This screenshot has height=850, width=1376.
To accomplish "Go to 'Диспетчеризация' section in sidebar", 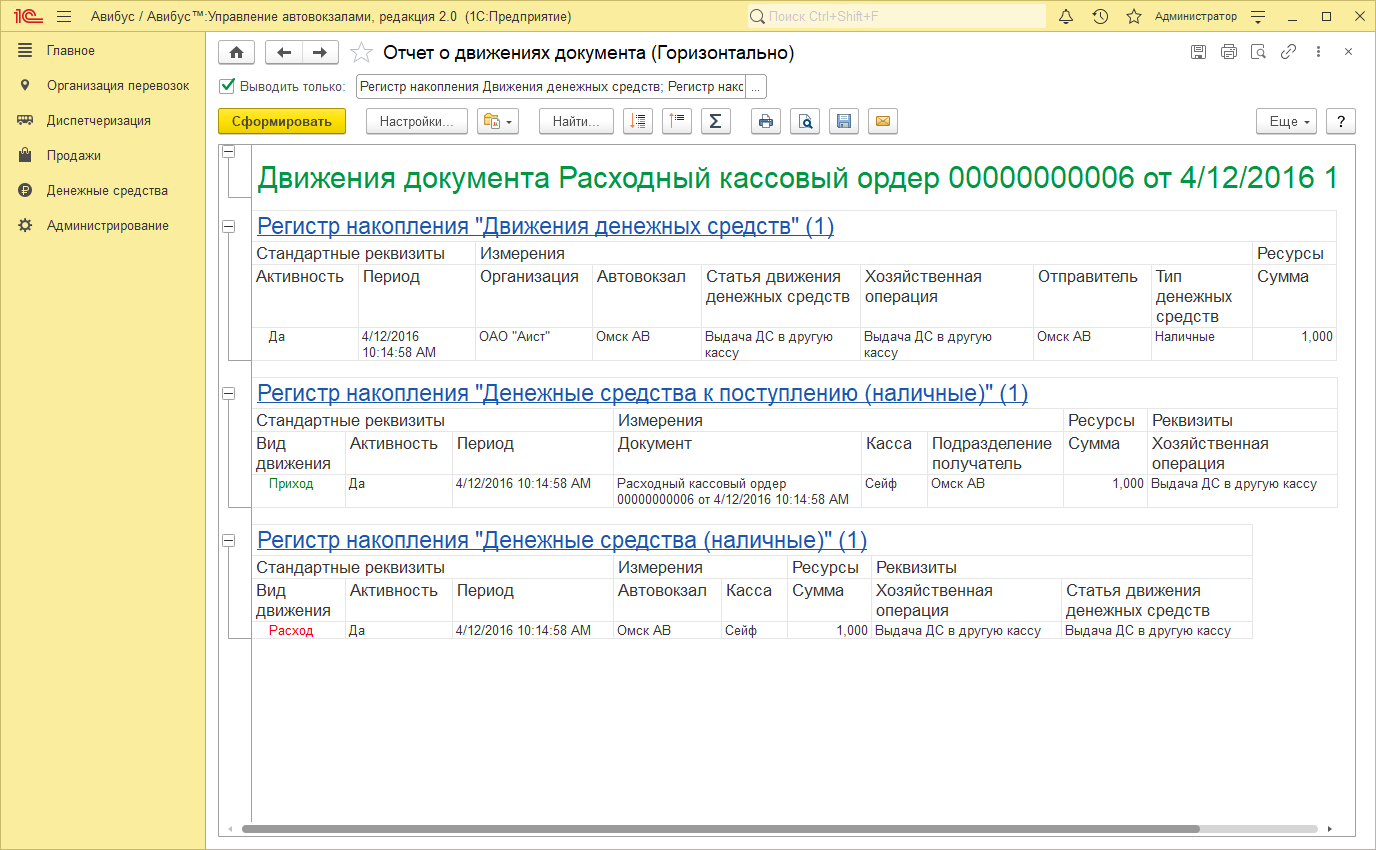I will point(98,121).
